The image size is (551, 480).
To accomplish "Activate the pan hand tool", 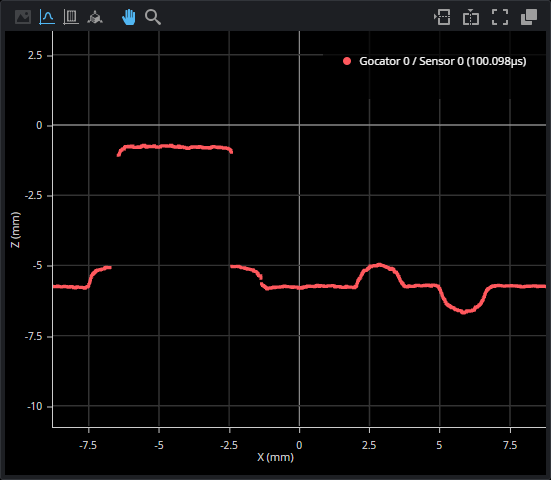I will pos(129,17).
